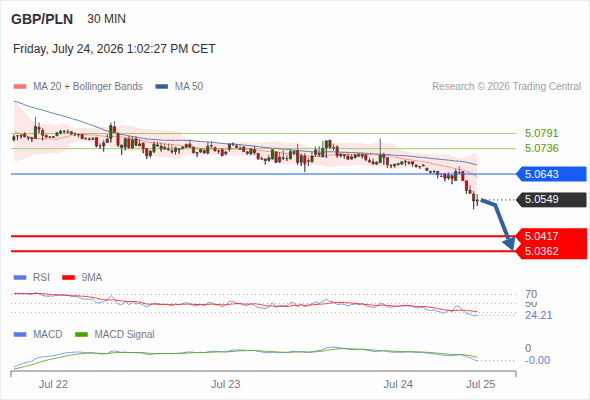Click the GBP/PLN pair title
This screenshot has width=590, height=400.
tap(42, 19)
